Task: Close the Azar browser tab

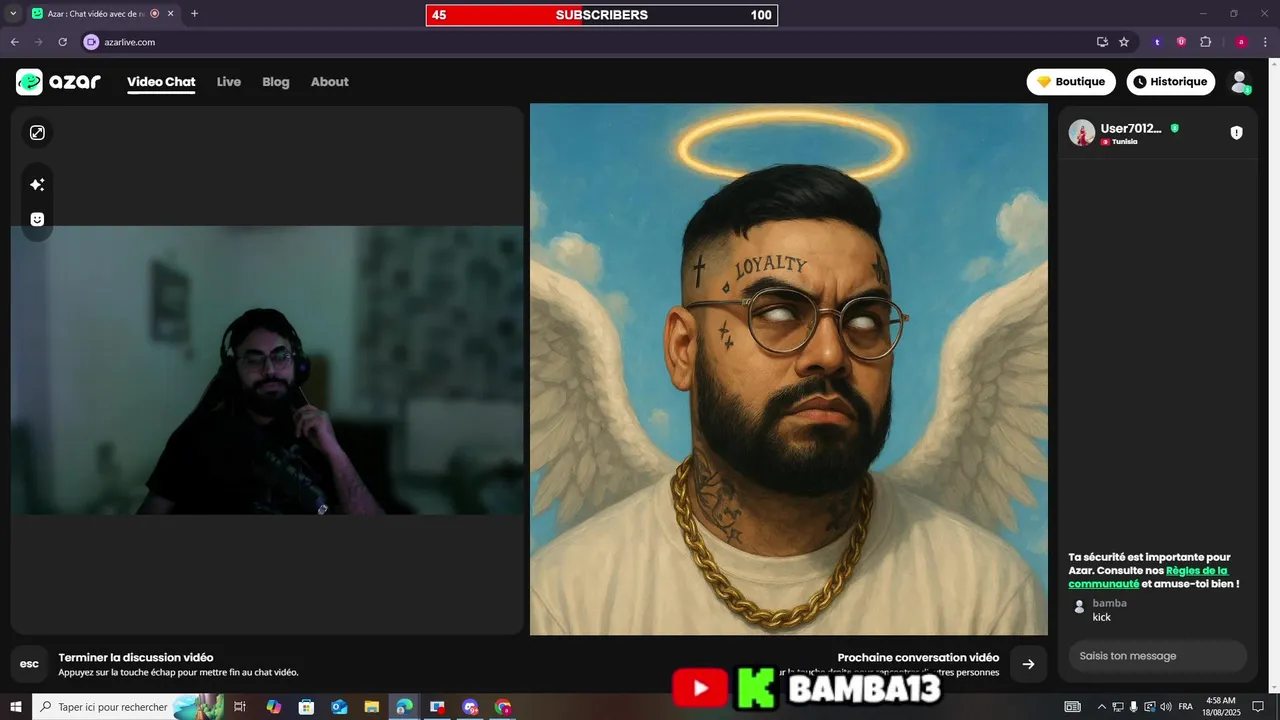Action: [x=170, y=14]
